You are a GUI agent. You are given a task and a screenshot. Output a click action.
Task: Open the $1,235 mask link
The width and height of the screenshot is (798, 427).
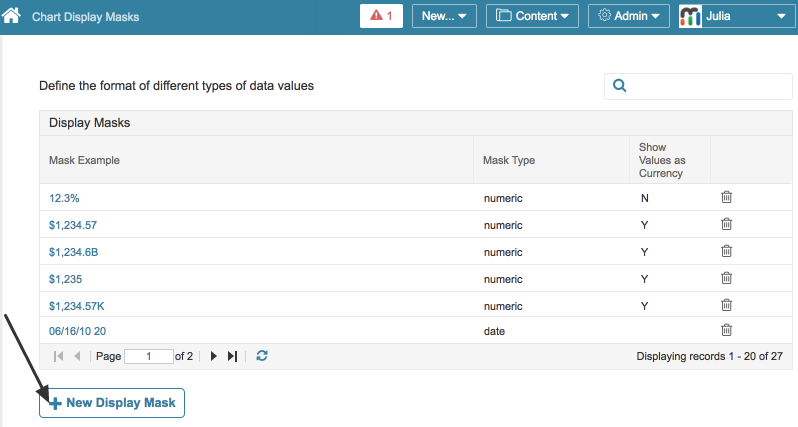pyautogui.click(x=65, y=278)
